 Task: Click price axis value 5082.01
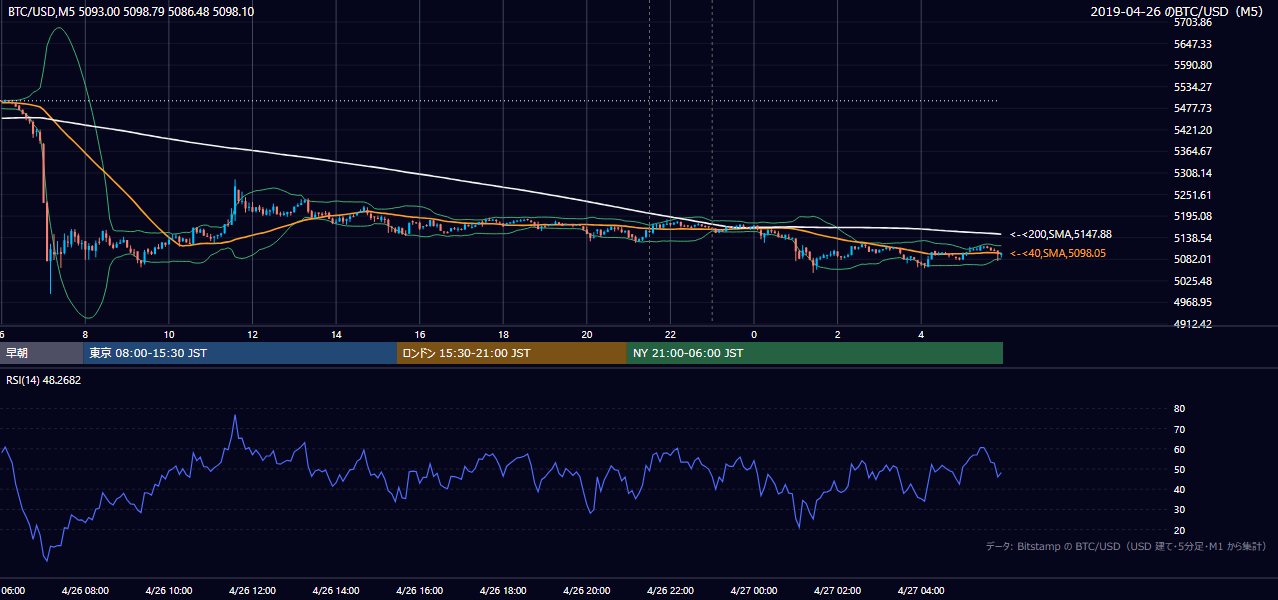click(x=1193, y=259)
